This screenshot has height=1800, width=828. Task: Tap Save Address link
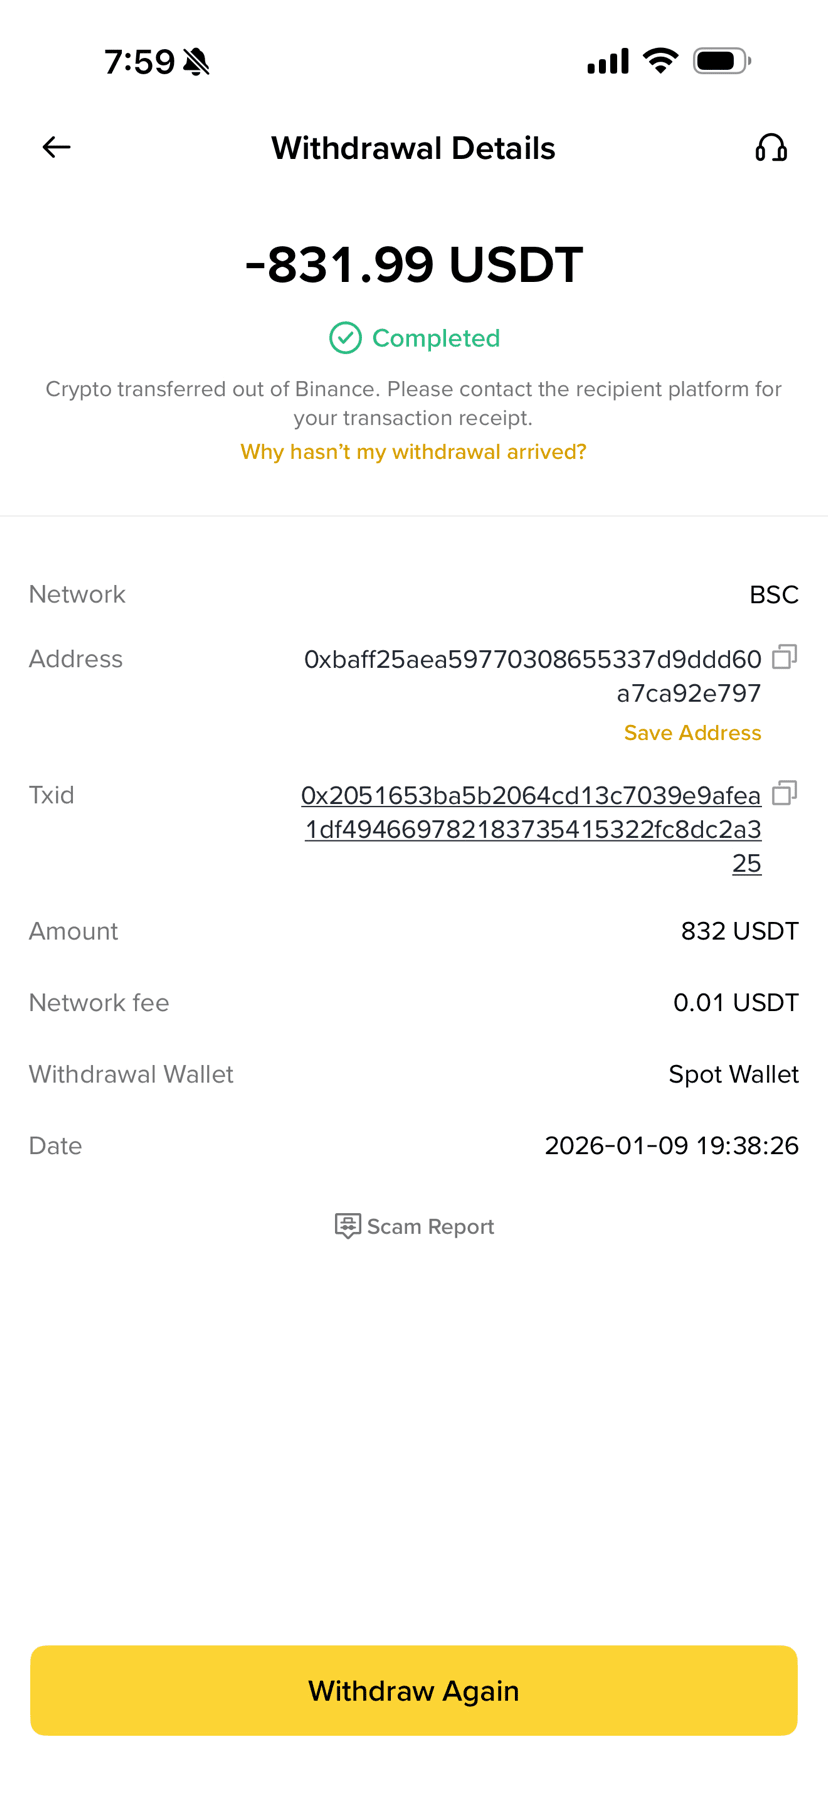click(x=692, y=733)
